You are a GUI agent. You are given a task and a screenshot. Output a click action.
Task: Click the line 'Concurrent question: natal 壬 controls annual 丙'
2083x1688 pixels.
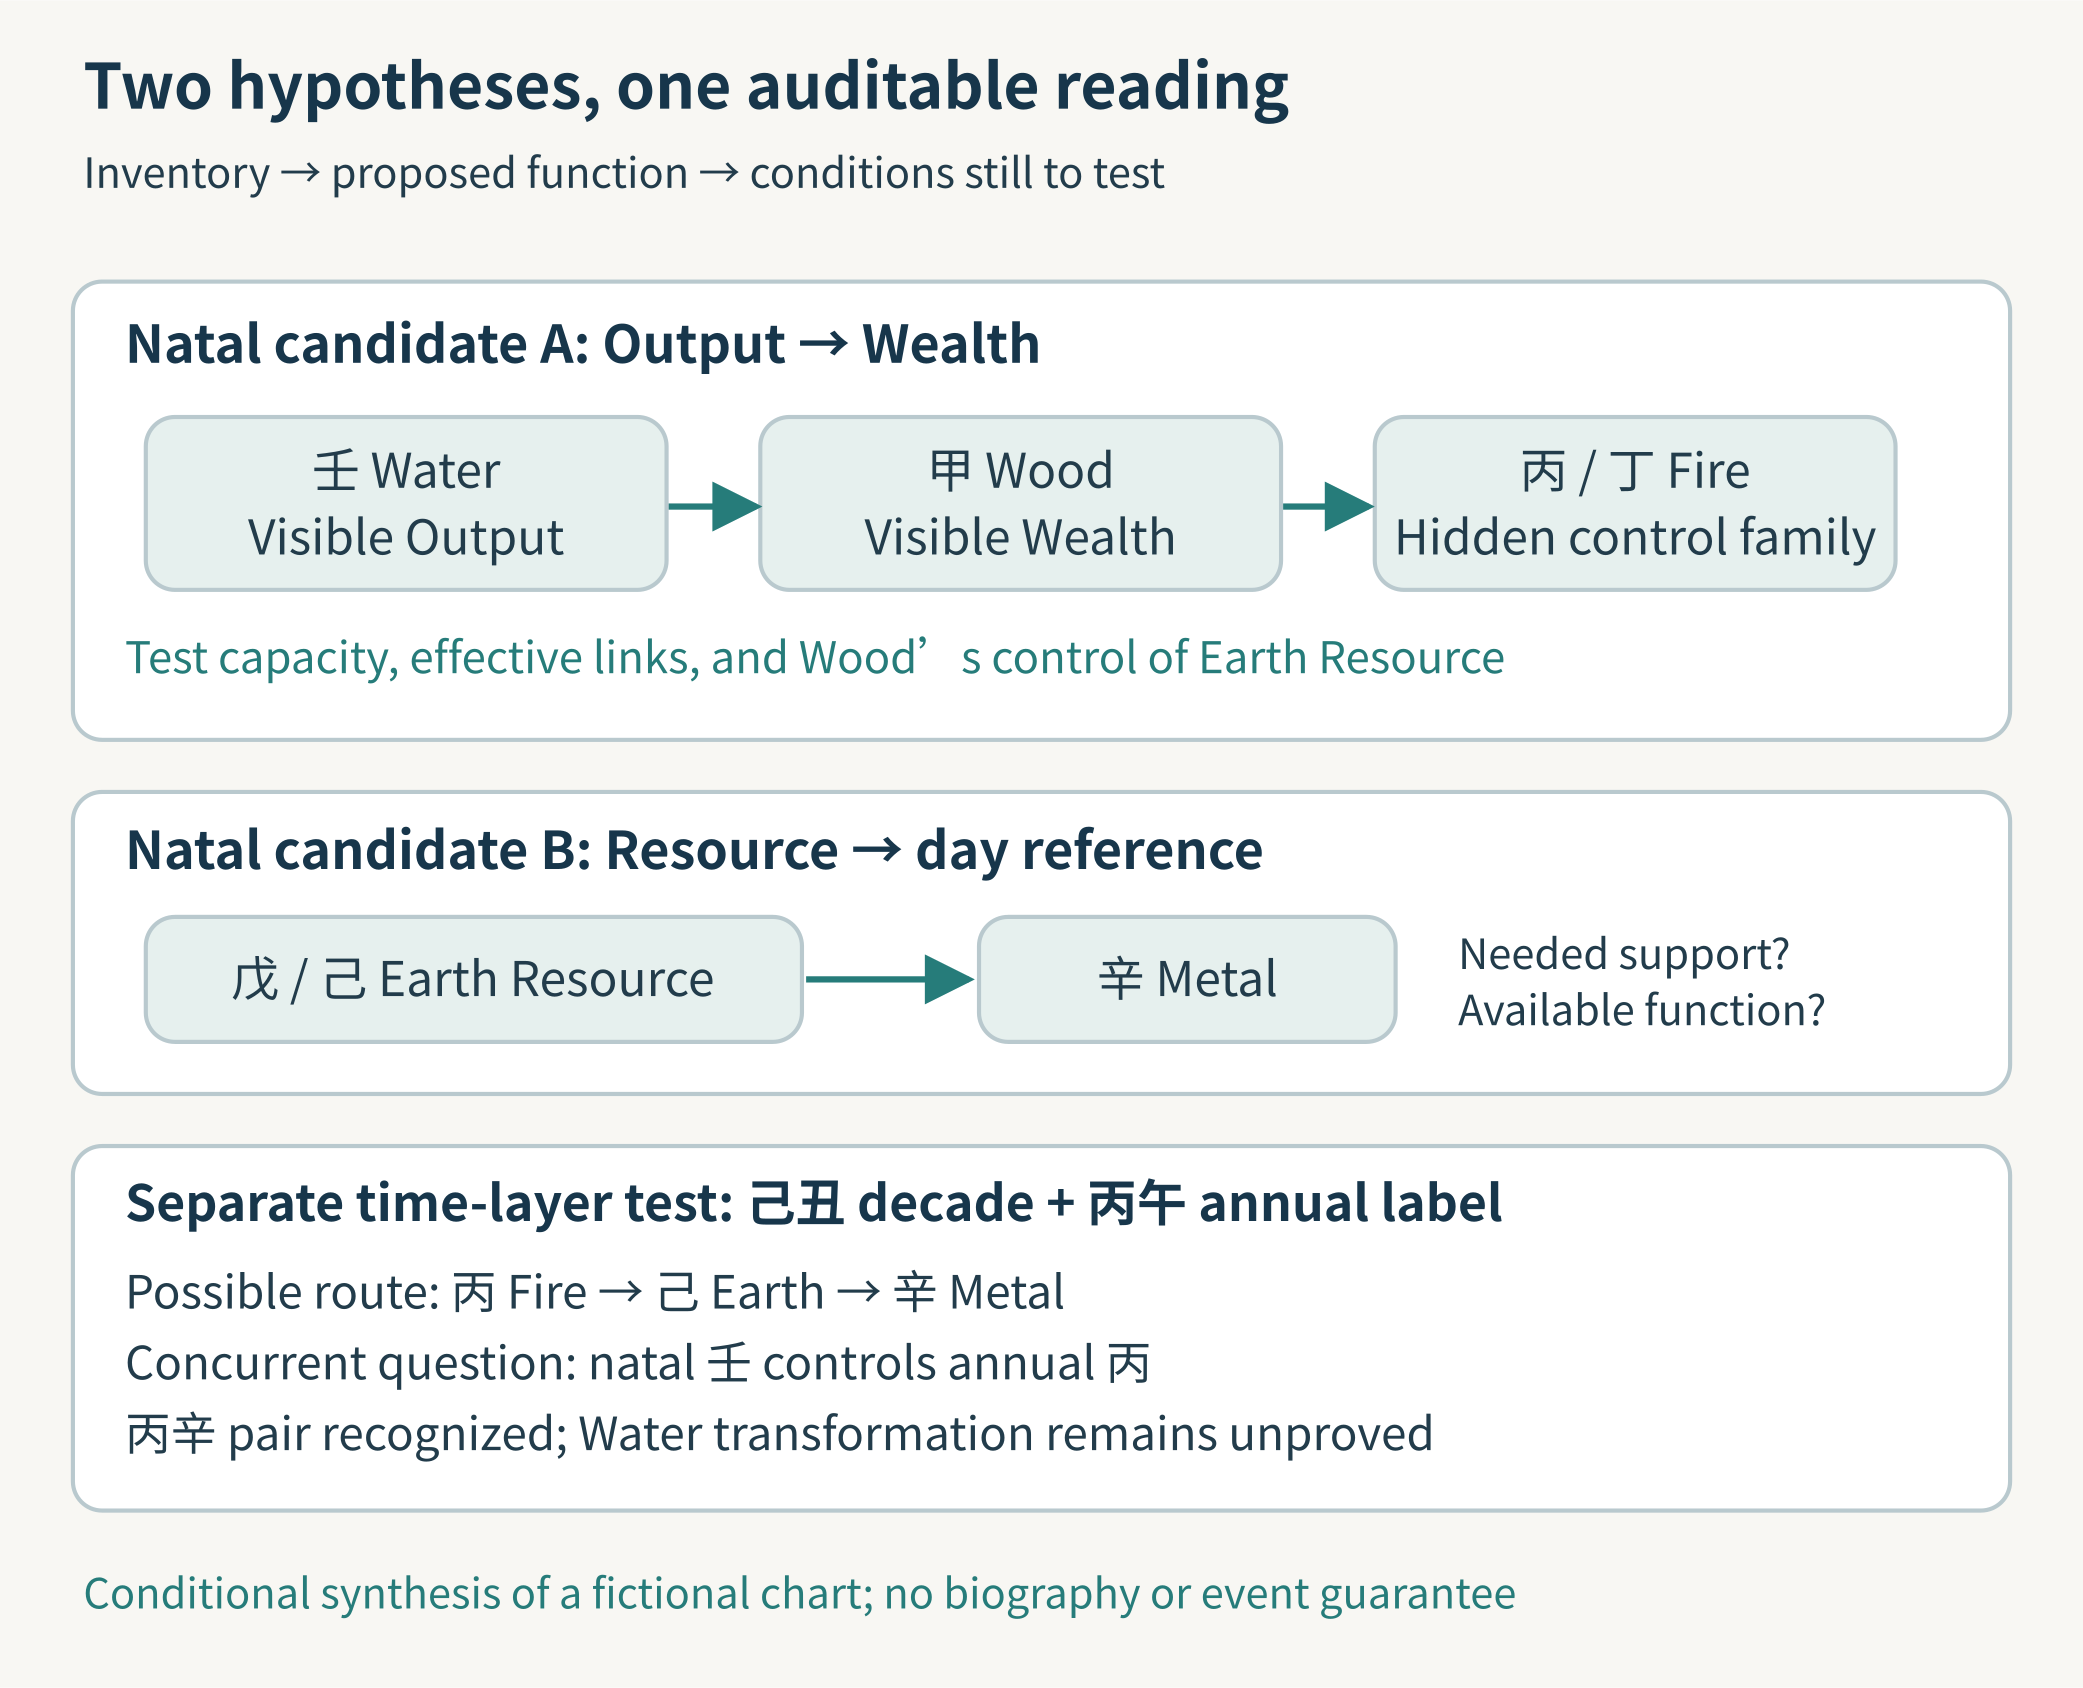click(x=638, y=1363)
